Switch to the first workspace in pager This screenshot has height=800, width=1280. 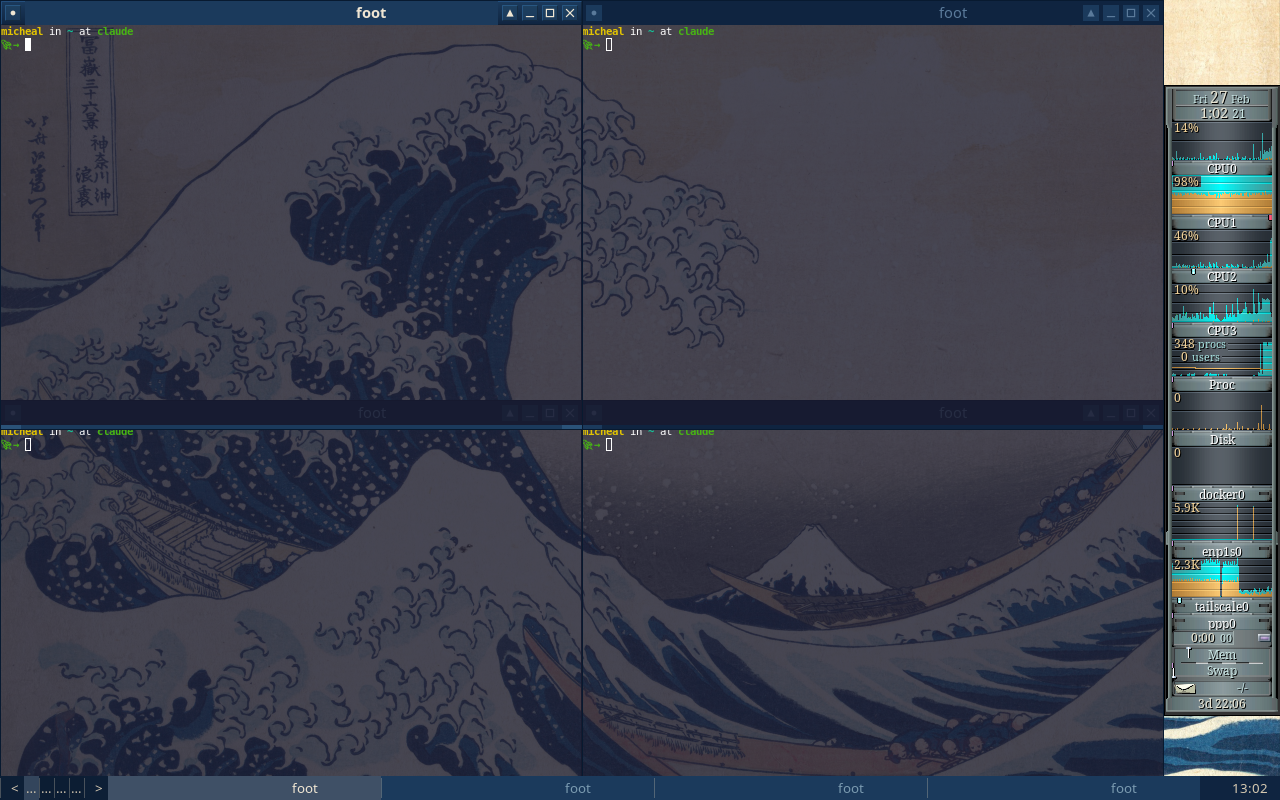[32, 788]
